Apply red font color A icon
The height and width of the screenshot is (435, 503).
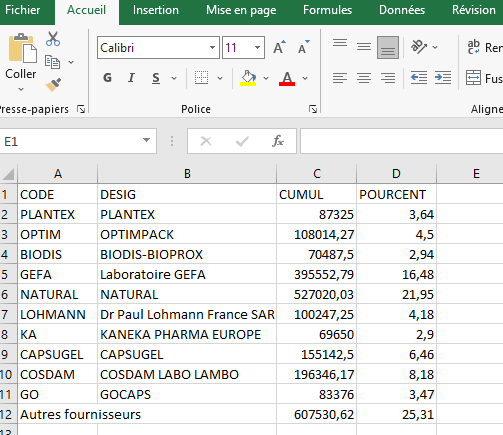pos(287,78)
